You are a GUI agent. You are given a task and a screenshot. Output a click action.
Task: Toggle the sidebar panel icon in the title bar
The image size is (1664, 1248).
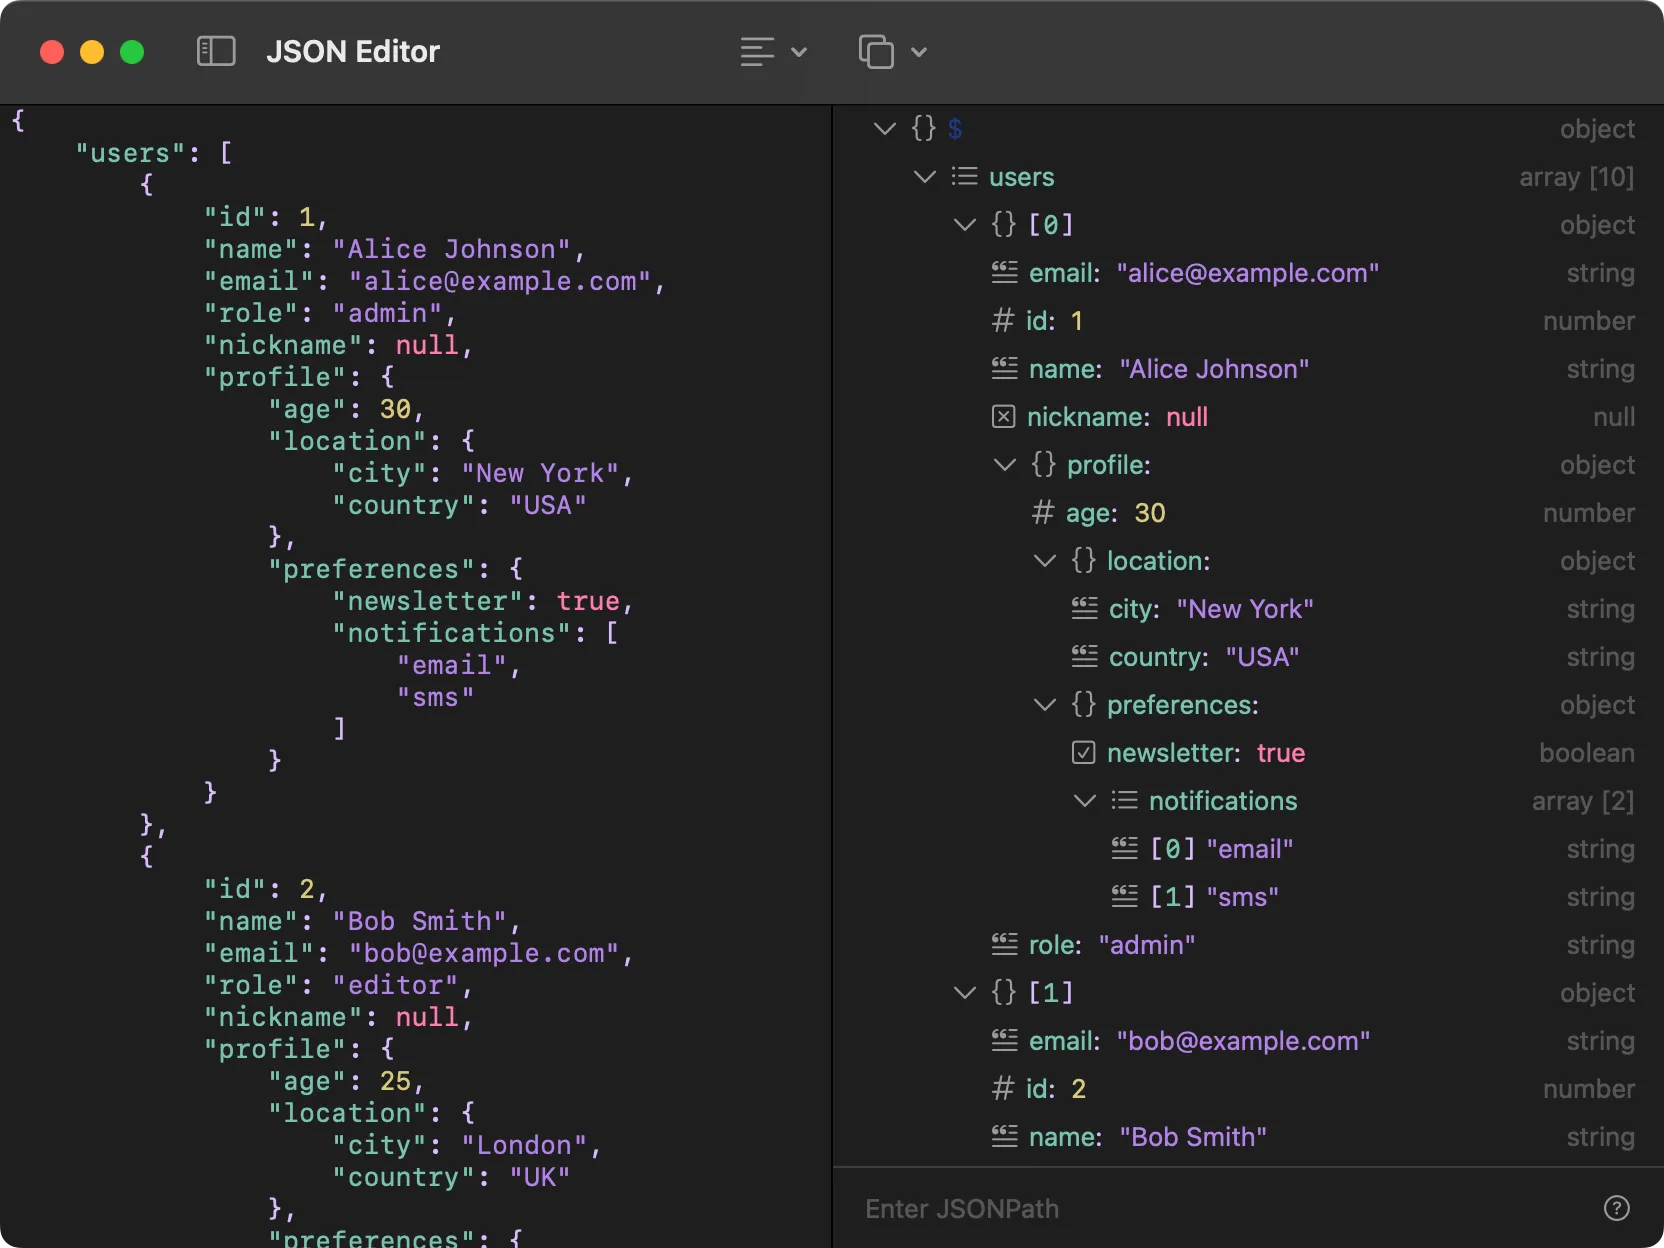[215, 51]
